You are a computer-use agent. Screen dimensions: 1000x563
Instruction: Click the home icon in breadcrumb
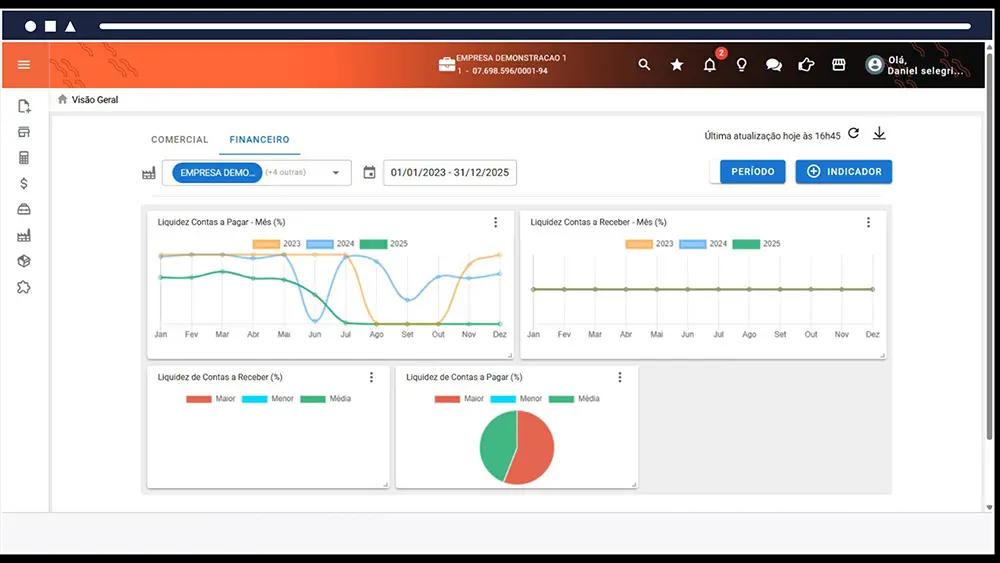pos(62,99)
